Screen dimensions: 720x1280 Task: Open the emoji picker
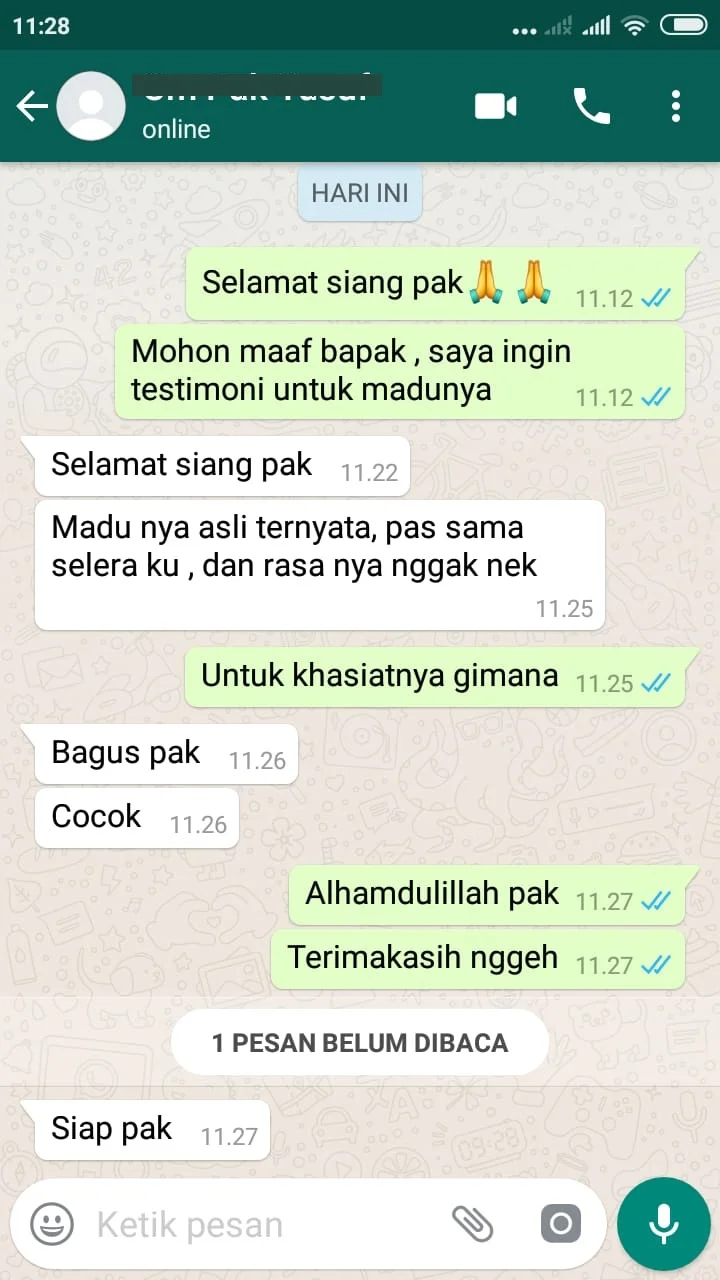52,1223
